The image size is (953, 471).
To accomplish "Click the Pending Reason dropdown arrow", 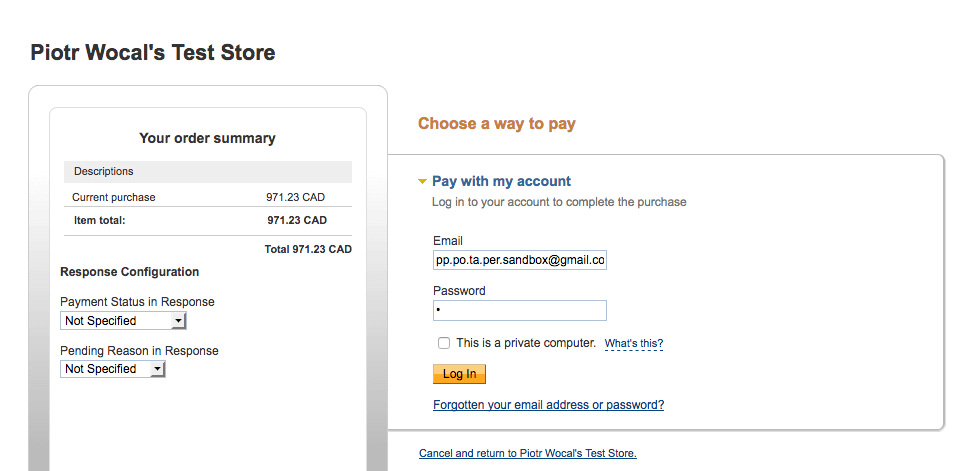I will coord(157,369).
